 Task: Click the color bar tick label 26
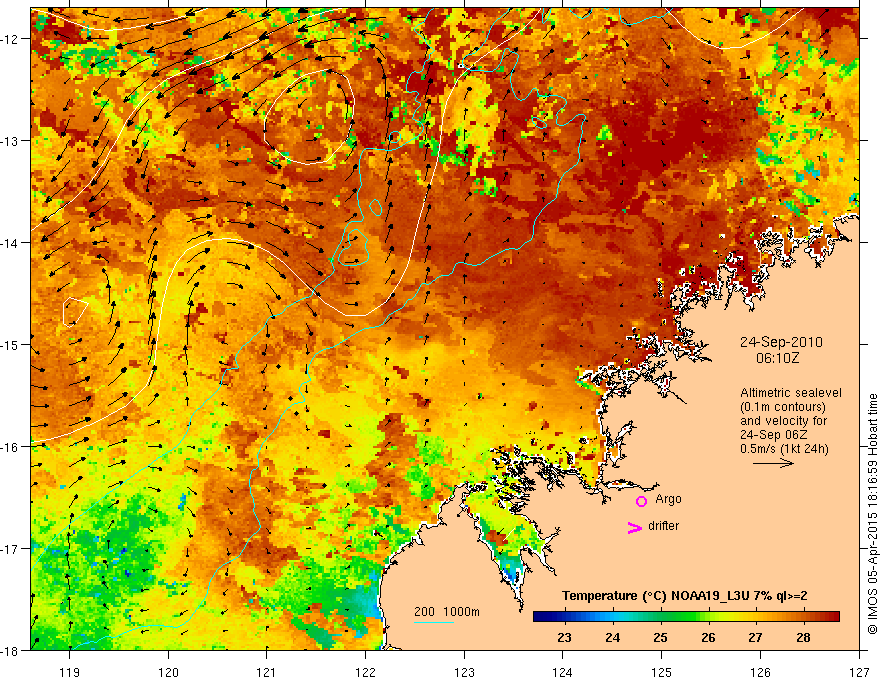(708, 637)
